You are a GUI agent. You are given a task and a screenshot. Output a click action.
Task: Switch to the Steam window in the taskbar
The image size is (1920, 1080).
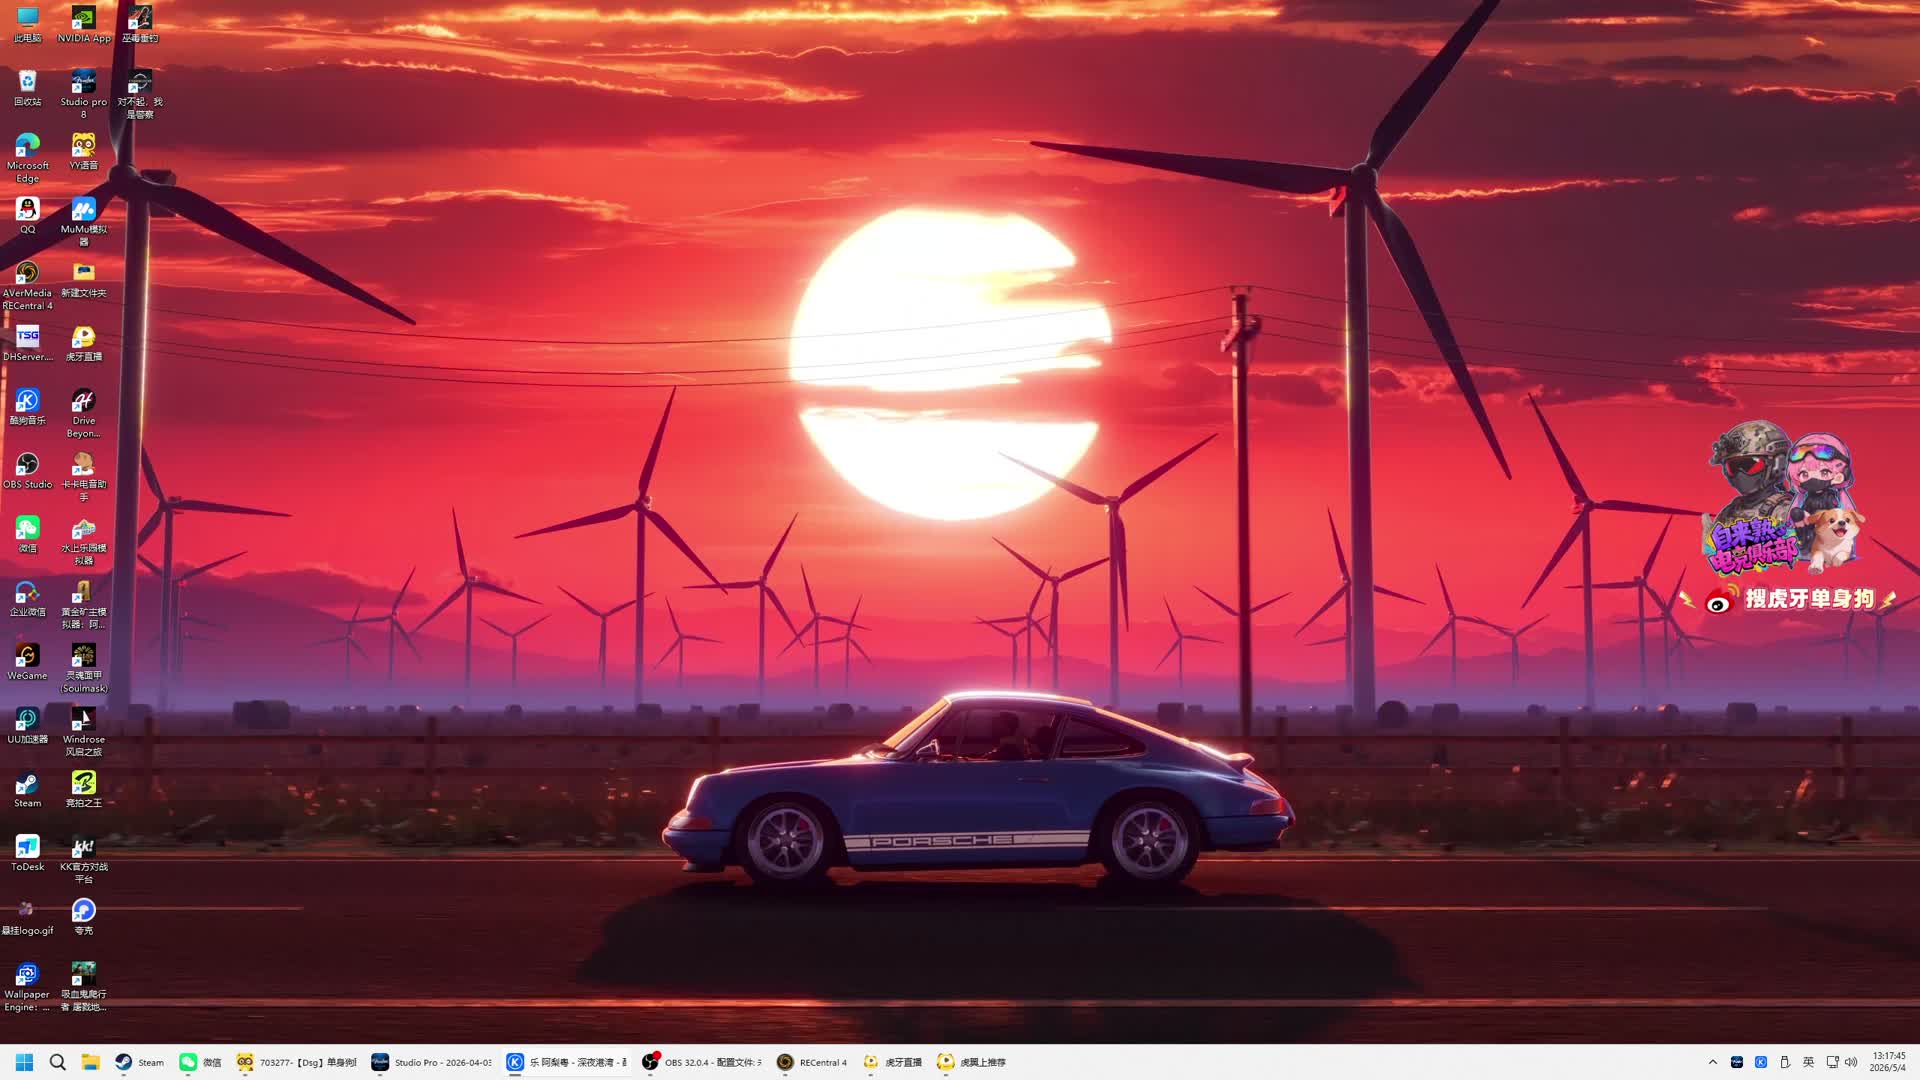click(139, 1062)
